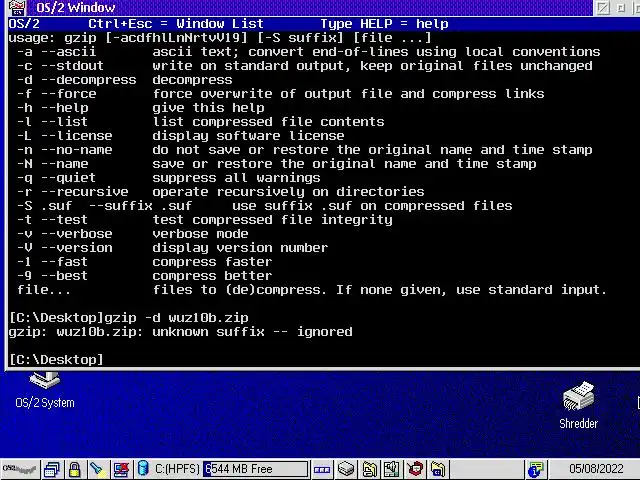Open the last yellow folder icon in tray
This screenshot has width=640, height=480.
(438, 469)
